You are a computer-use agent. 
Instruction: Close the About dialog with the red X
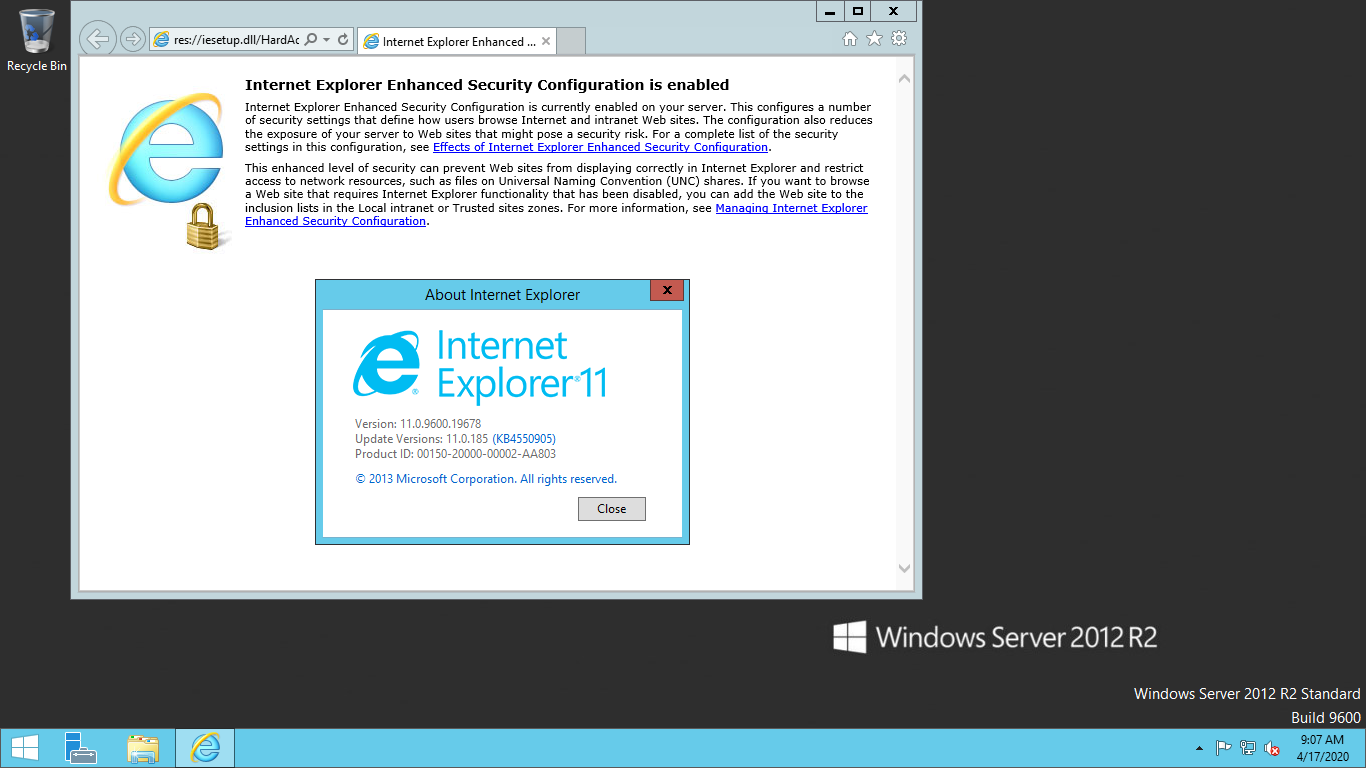coord(667,290)
